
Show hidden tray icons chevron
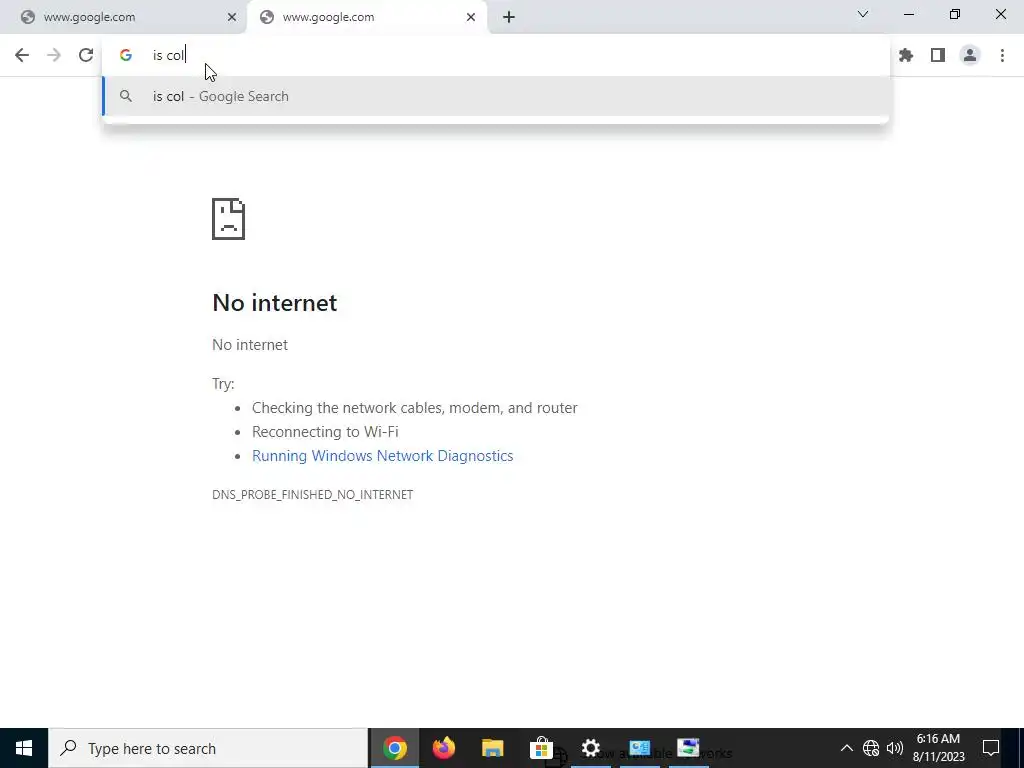pos(846,748)
